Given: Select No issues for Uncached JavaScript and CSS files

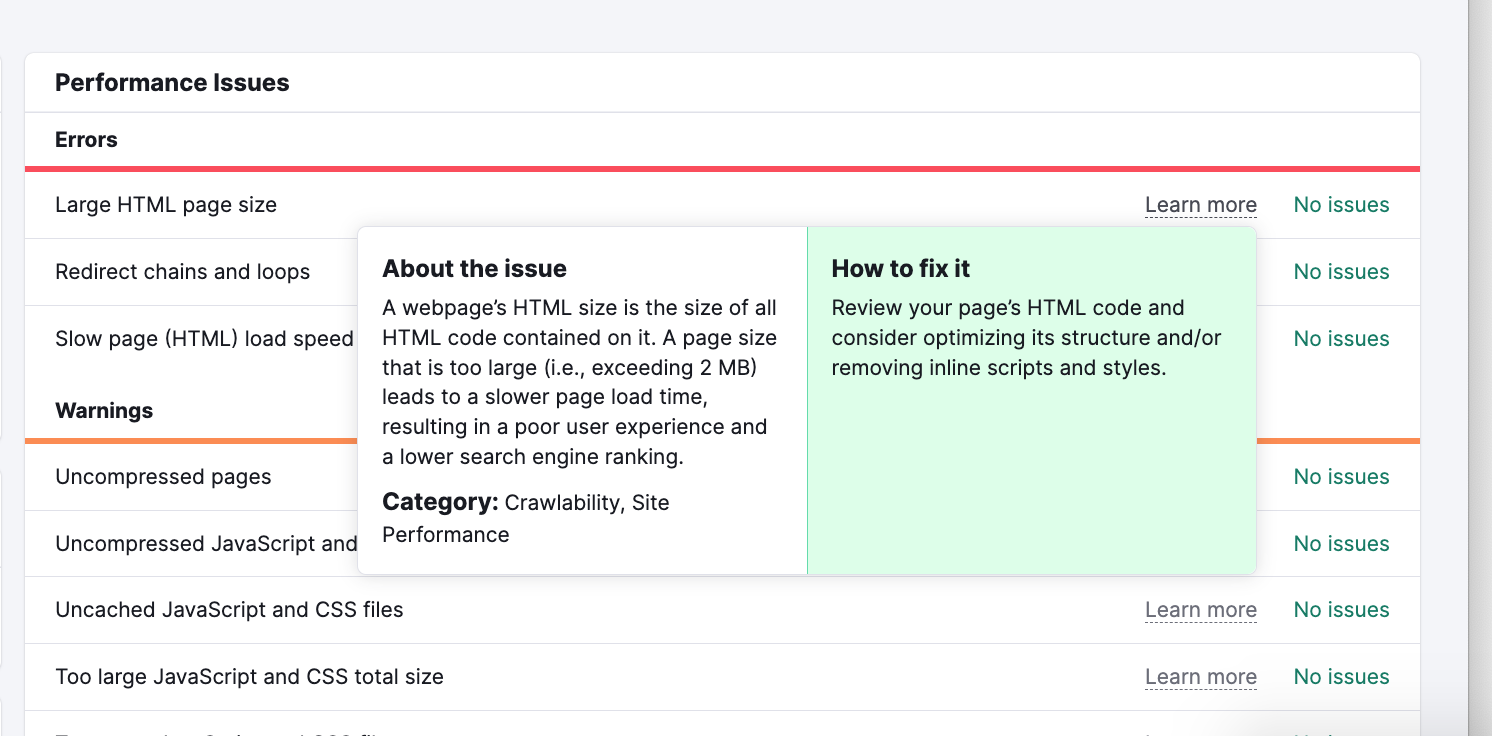Looking at the screenshot, I should pos(1341,610).
